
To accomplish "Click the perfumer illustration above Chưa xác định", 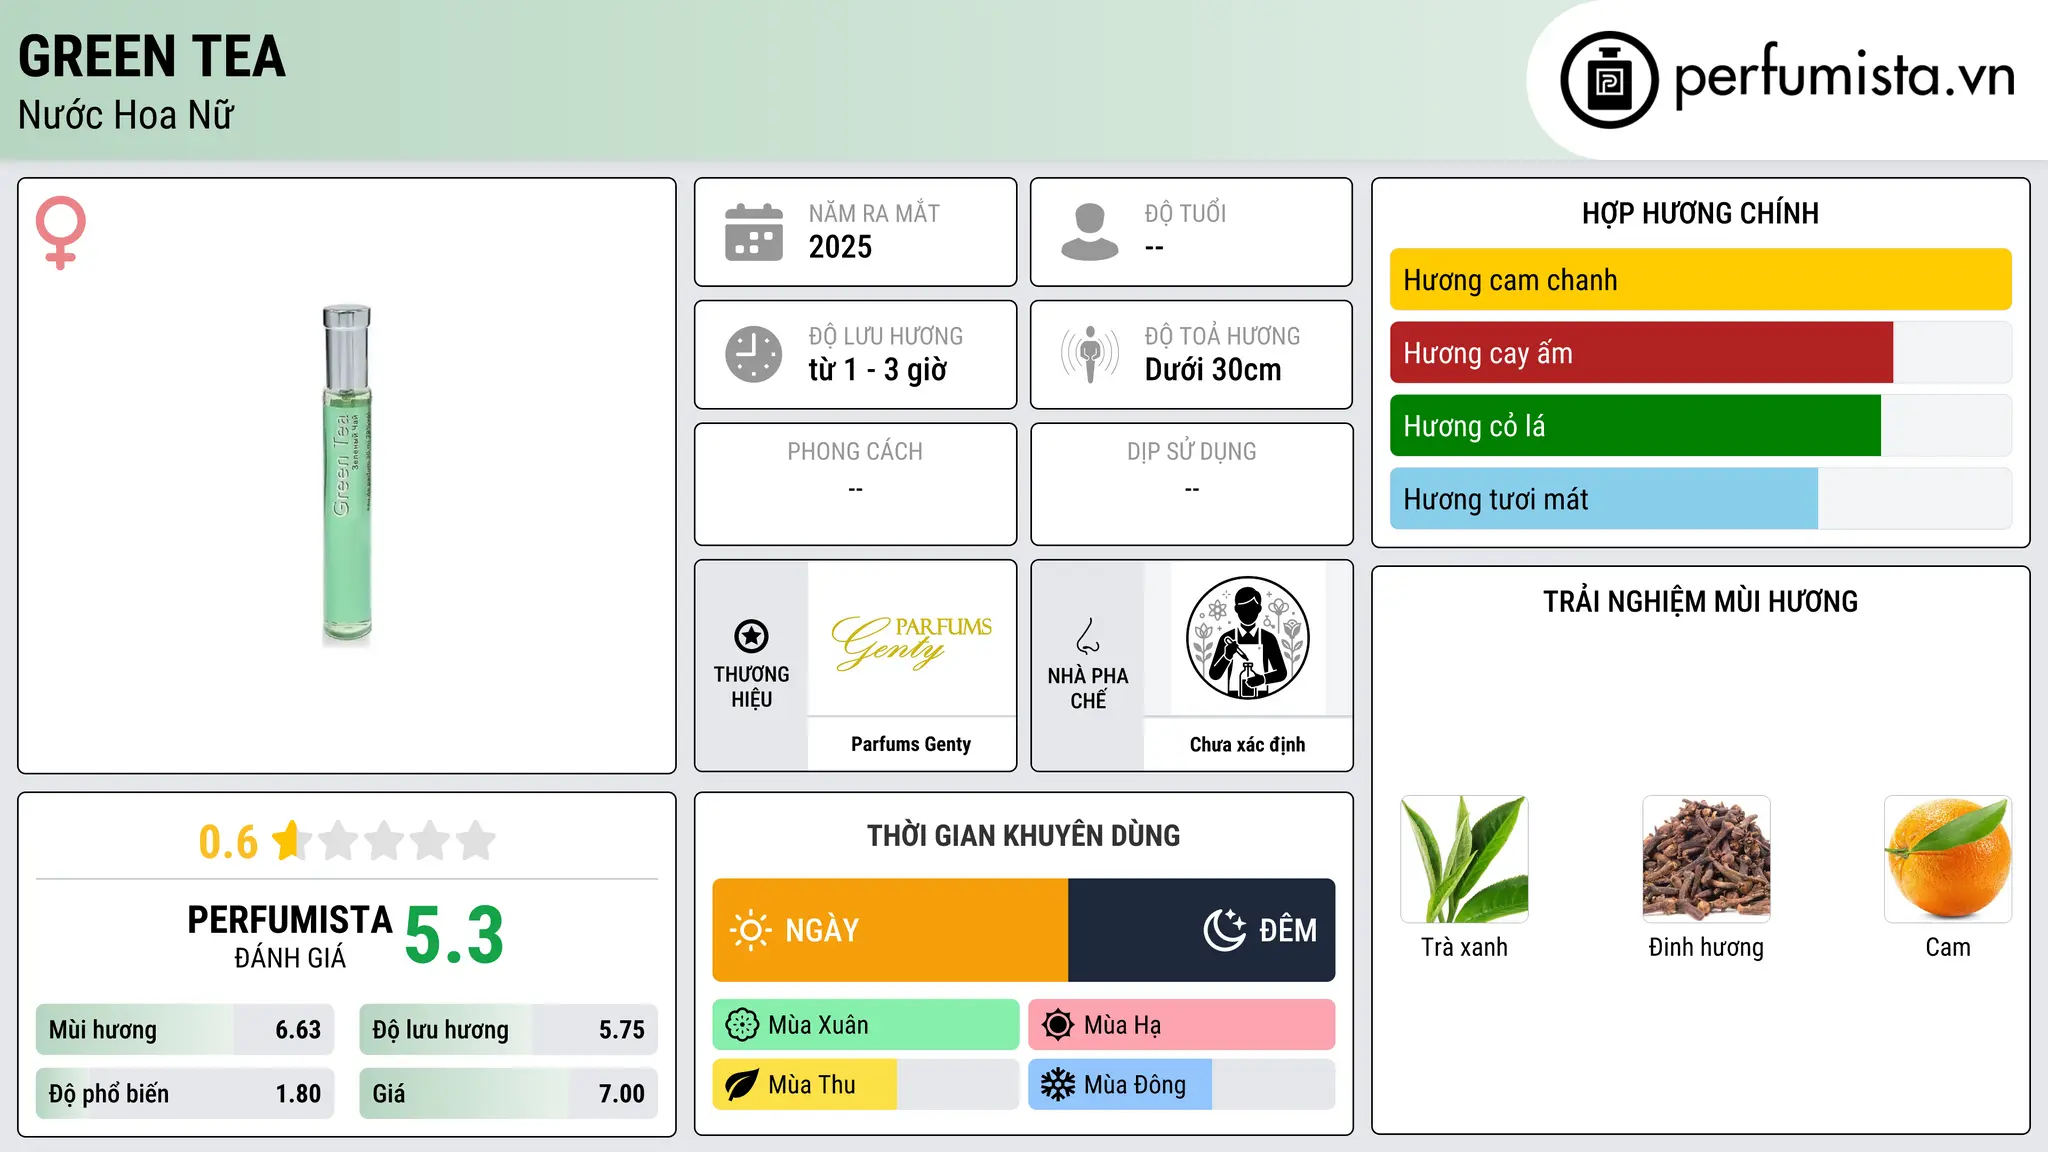I will pos(1247,638).
